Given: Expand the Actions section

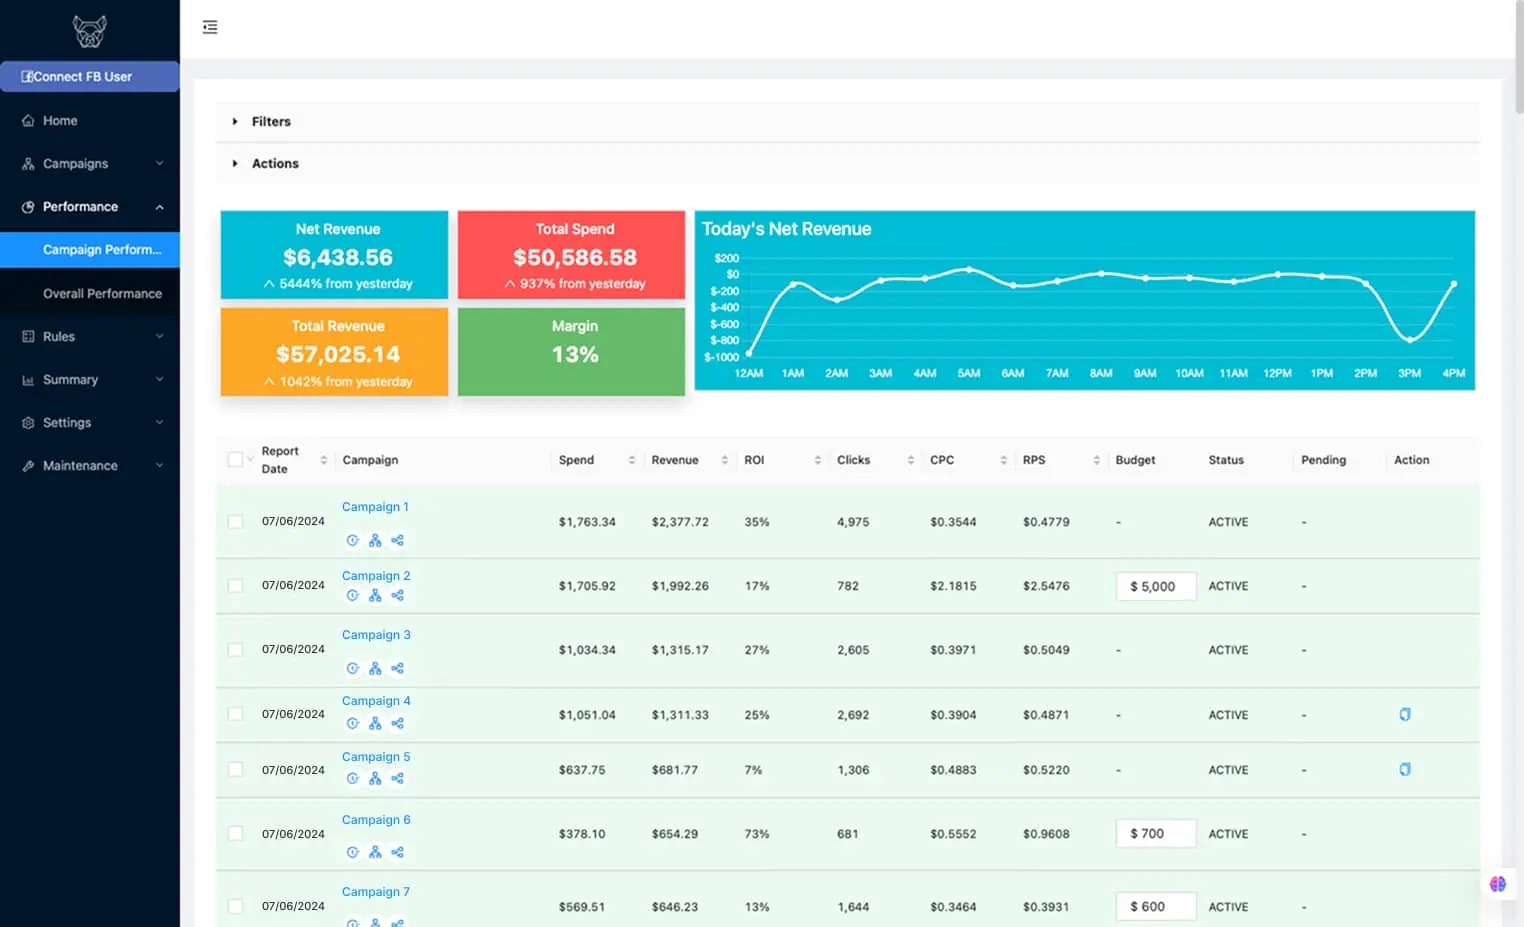Looking at the screenshot, I should point(275,163).
